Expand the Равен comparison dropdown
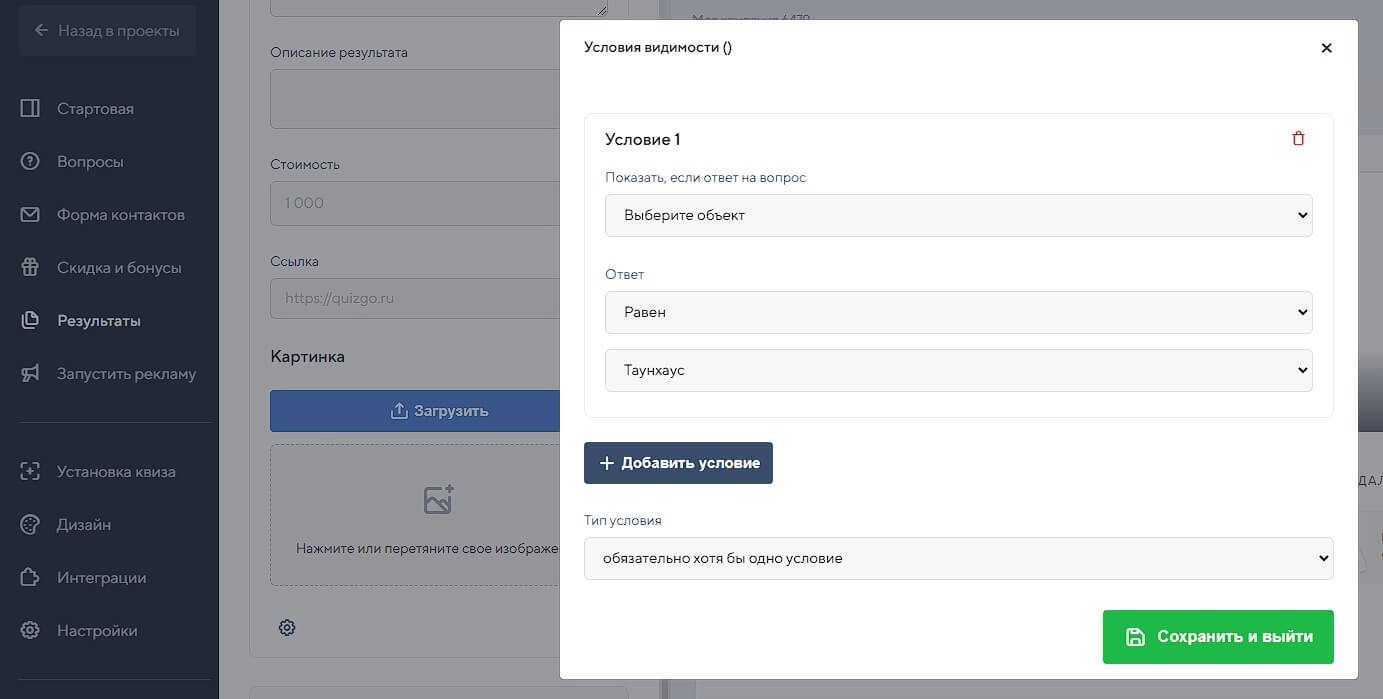1383x699 pixels. point(957,312)
